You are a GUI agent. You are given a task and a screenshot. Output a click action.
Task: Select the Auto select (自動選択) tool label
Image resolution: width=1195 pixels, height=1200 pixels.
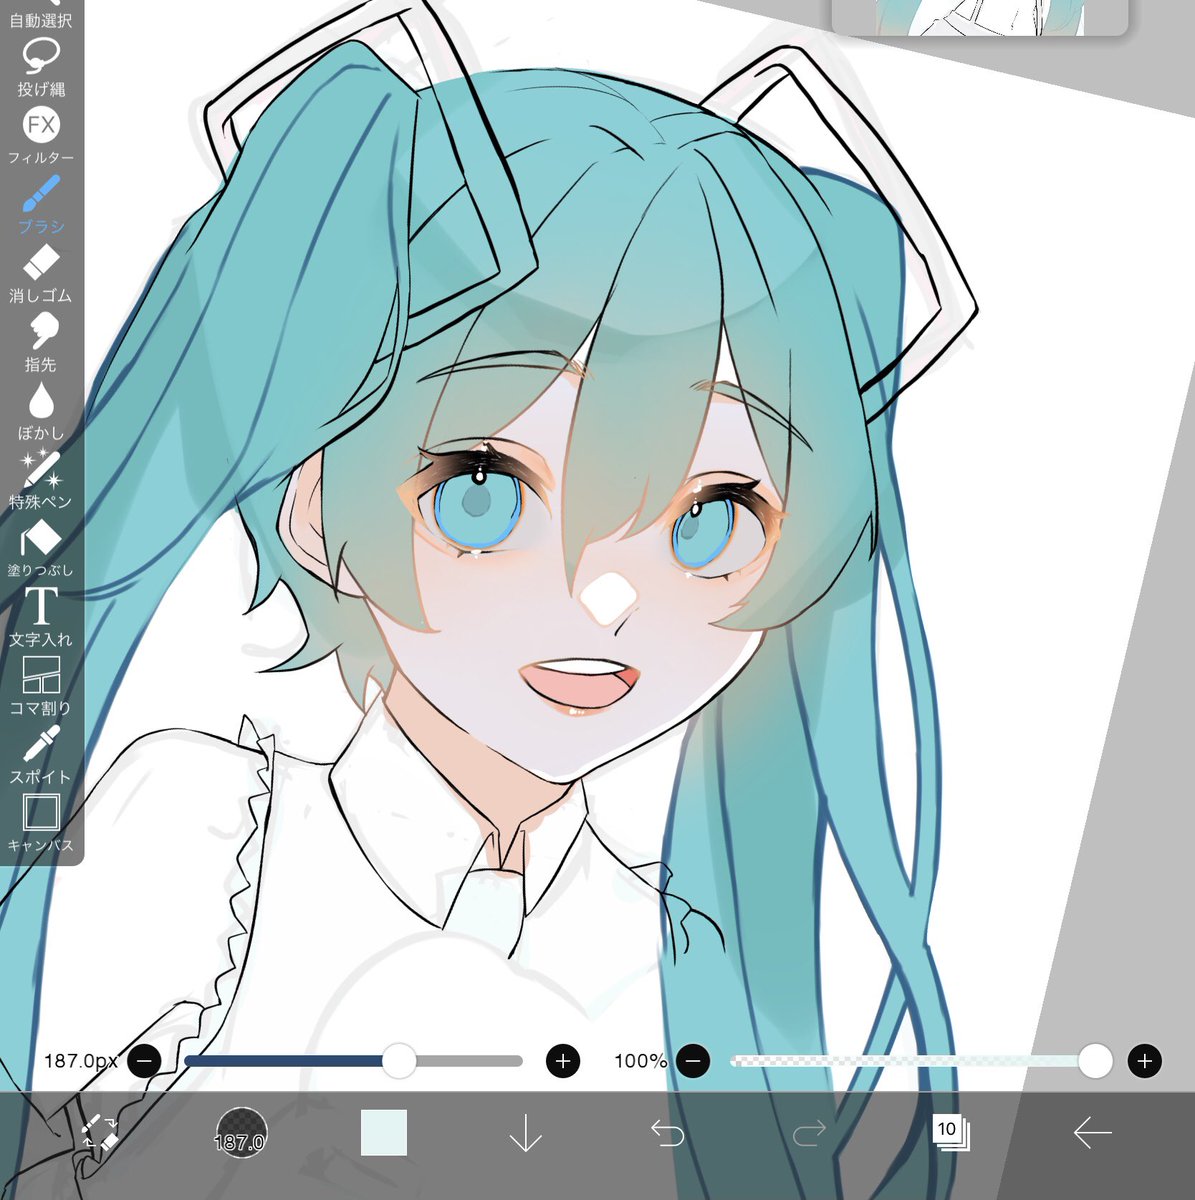point(41,20)
